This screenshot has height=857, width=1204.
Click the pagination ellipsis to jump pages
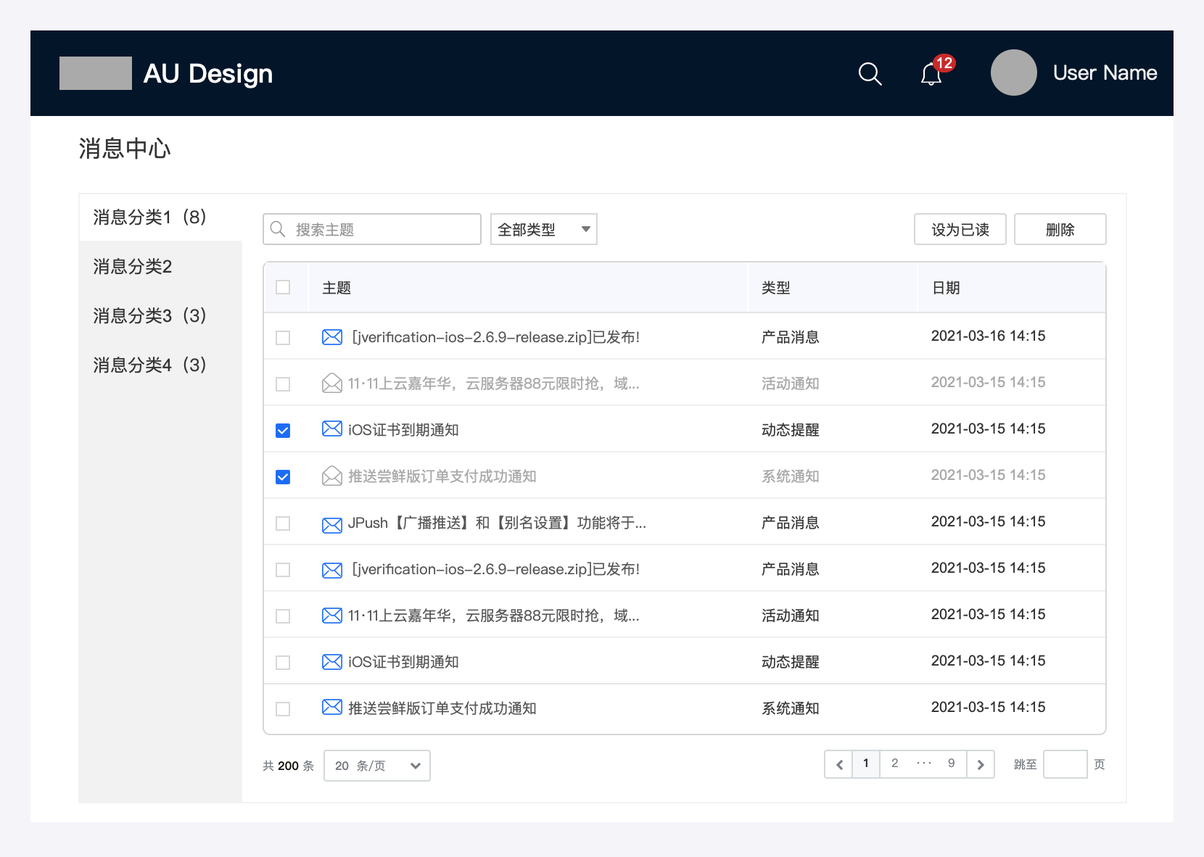coord(924,764)
